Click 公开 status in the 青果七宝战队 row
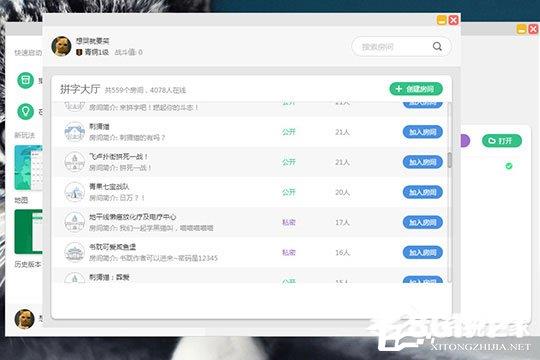This screenshot has height=360, width=540. [289, 192]
